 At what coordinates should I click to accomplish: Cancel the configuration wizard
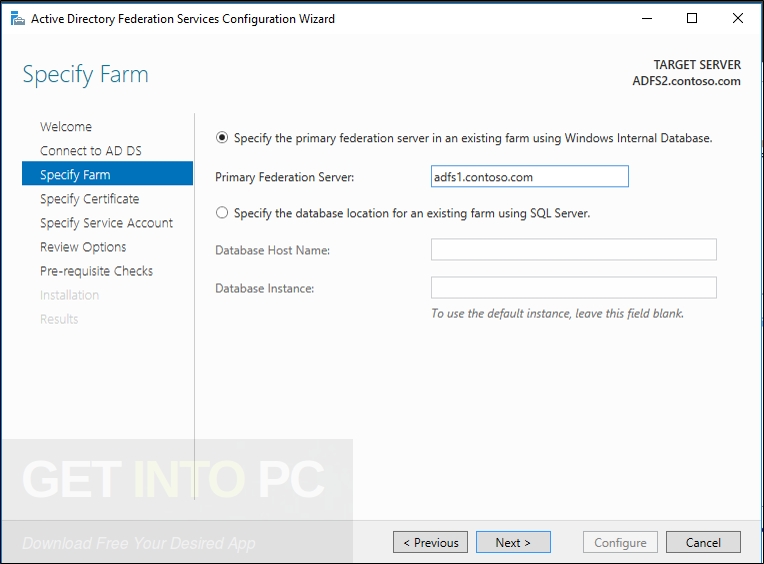coord(703,542)
